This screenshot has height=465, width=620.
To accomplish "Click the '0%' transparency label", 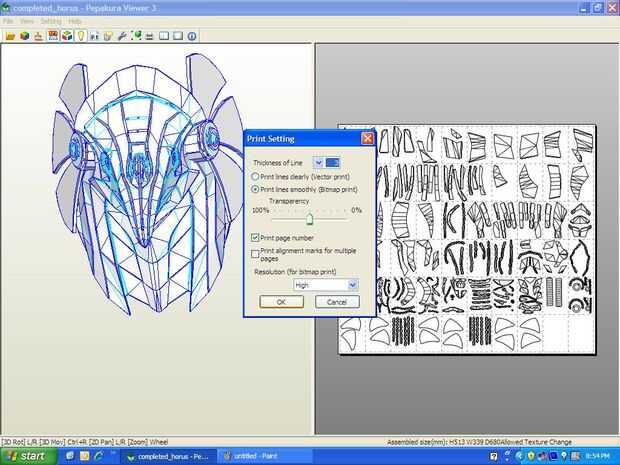I will (356, 210).
